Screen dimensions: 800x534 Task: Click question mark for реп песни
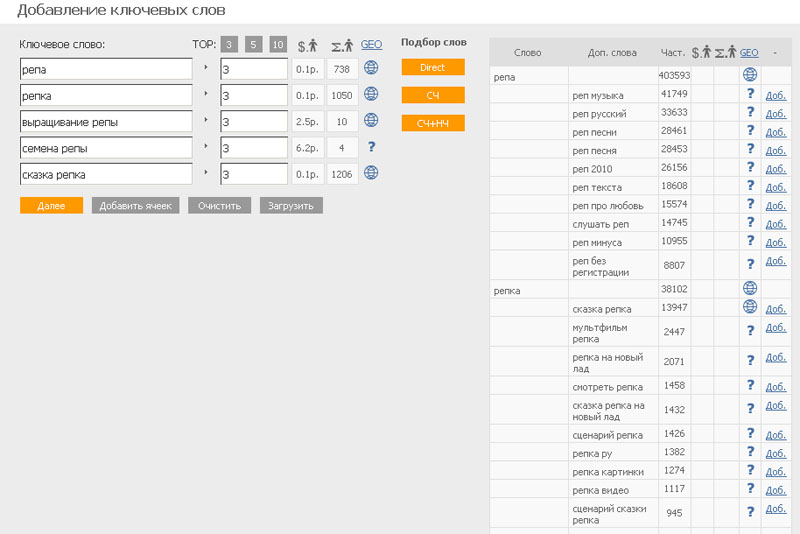coord(750,130)
